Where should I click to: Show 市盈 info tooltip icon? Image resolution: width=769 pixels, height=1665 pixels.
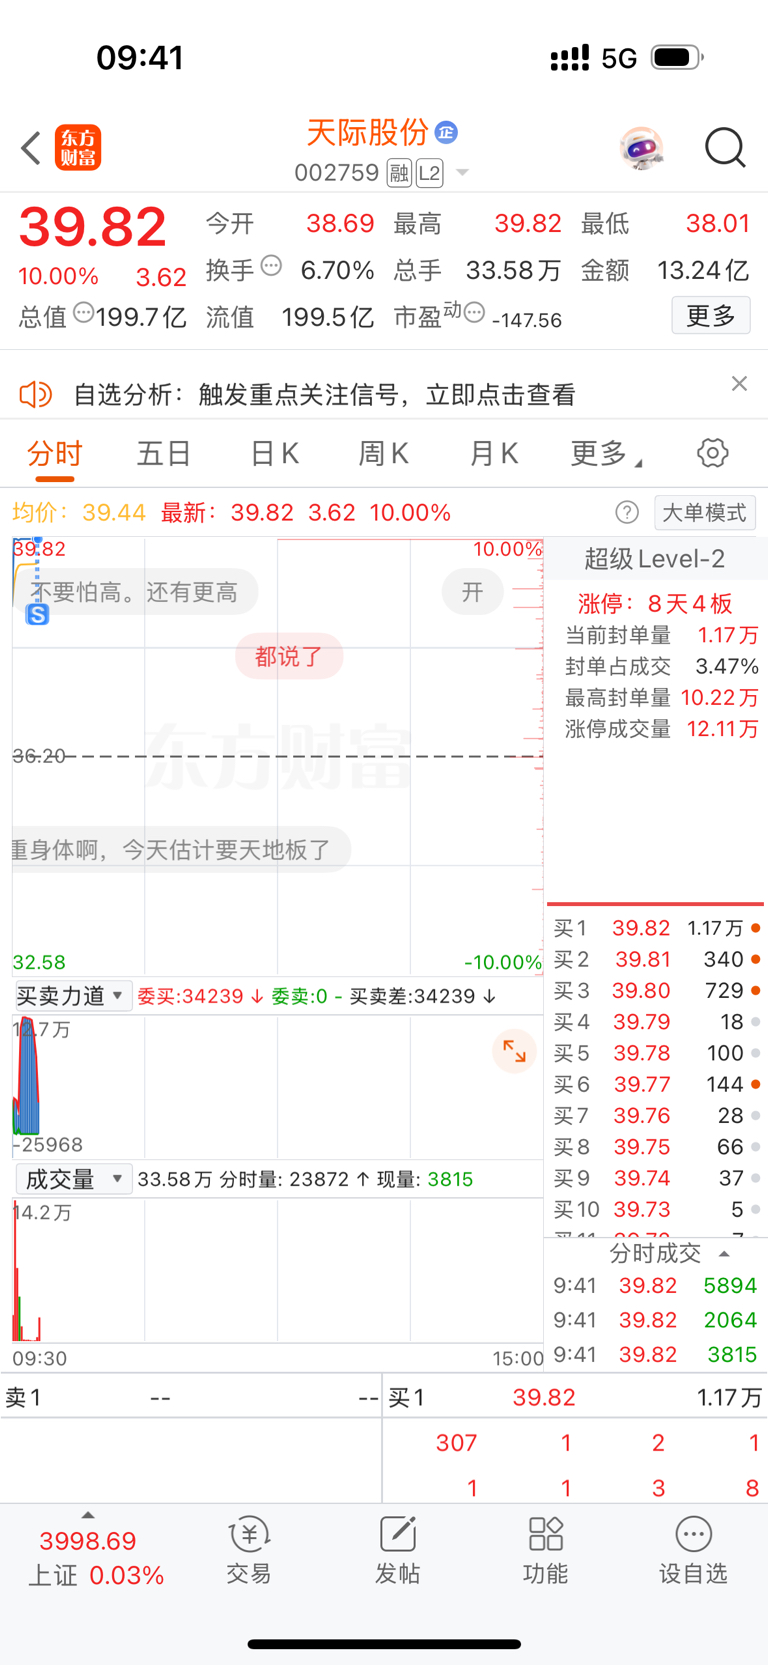click(x=475, y=313)
